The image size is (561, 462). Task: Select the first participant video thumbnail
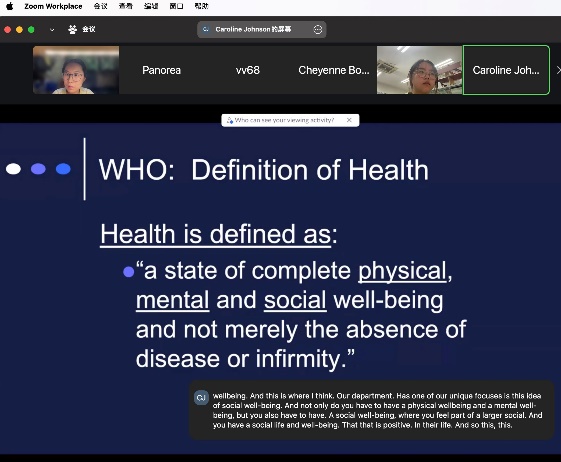(x=76, y=70)
